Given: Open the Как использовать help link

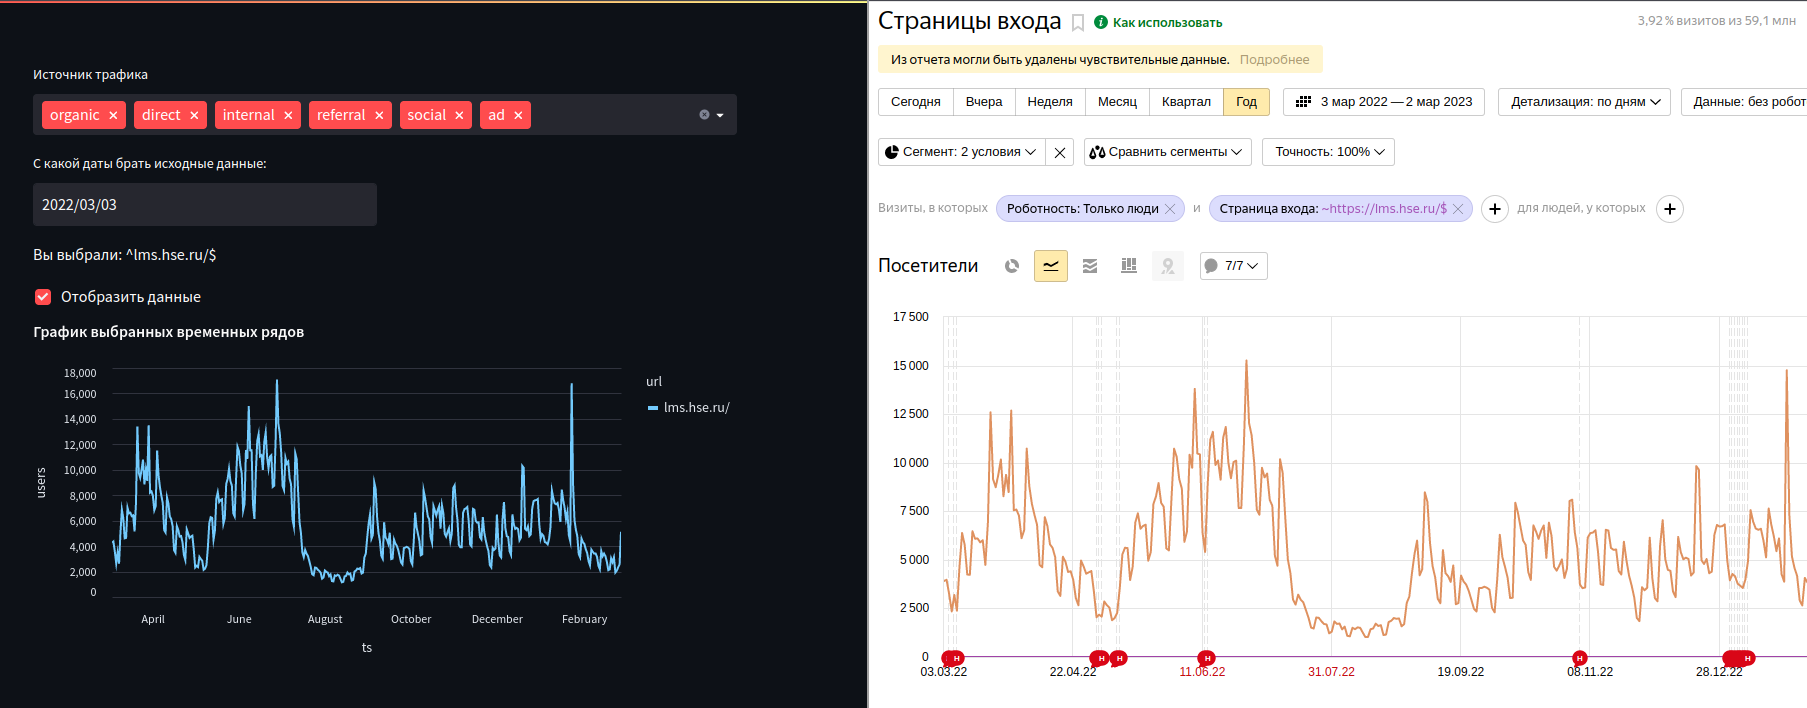Looking at the screenshot, I should coord(1166,23).
